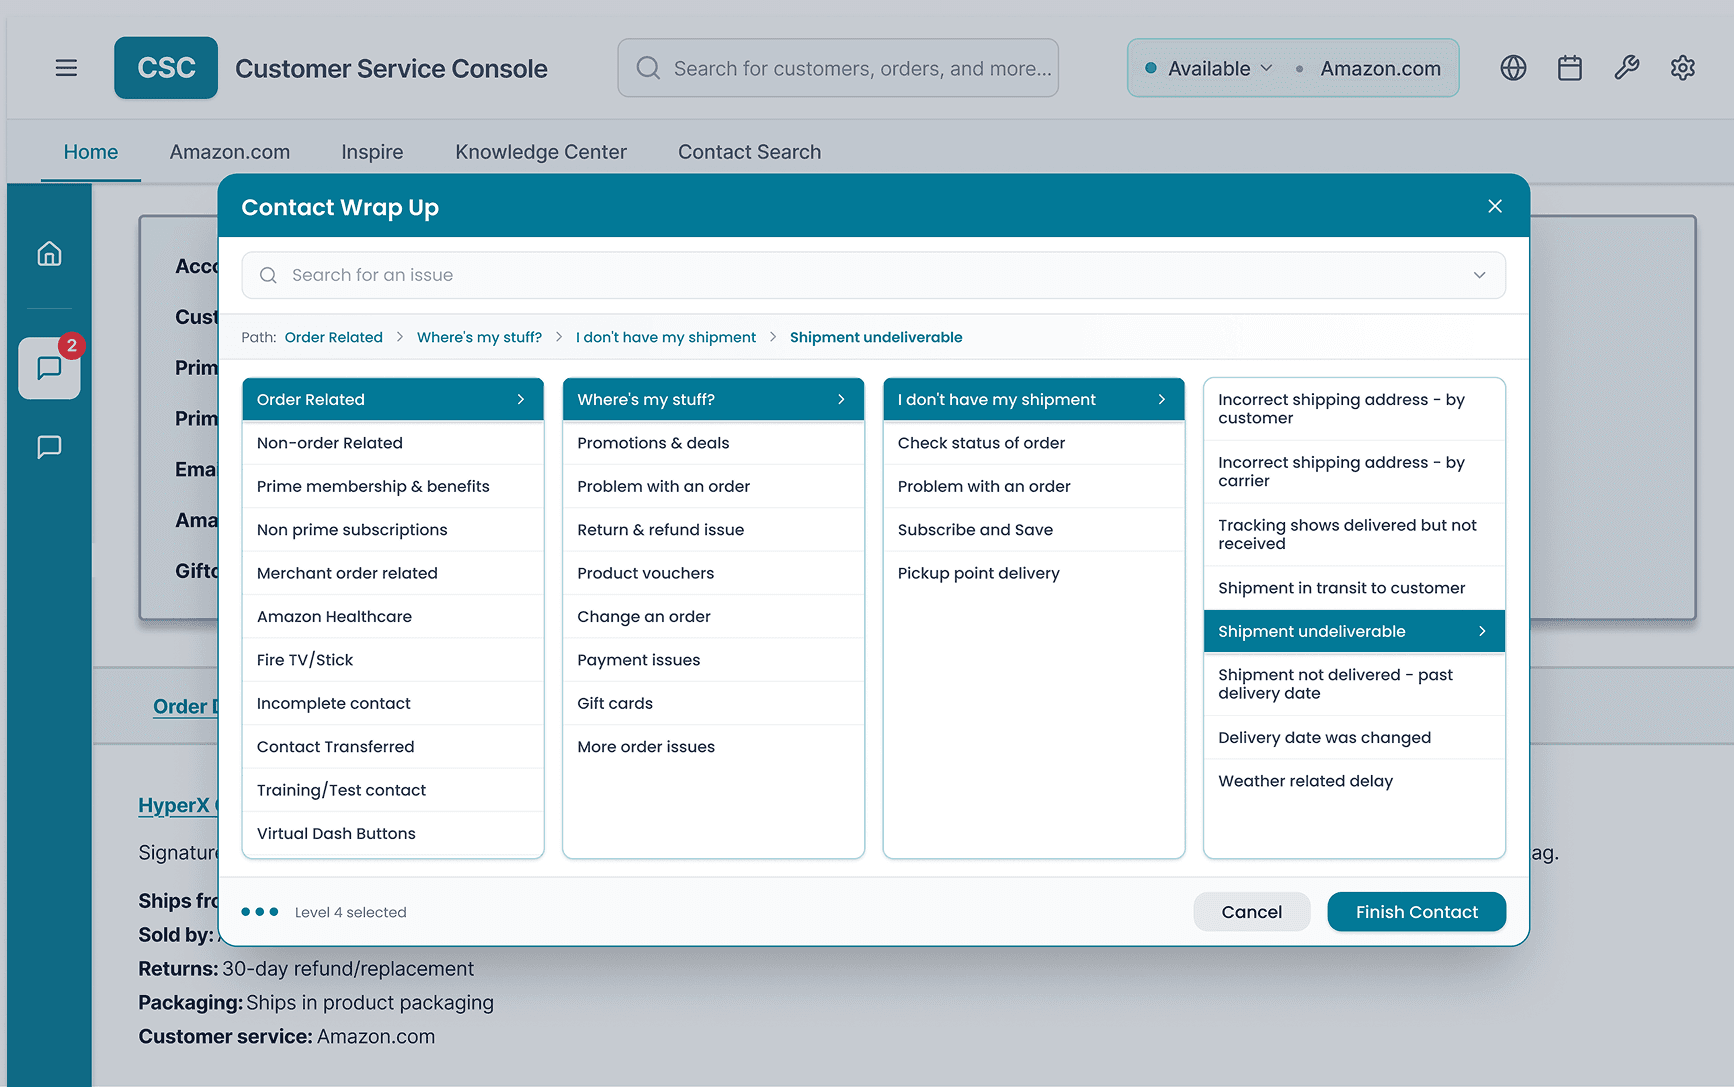
Task: Select Merchant order related
Action: coord(393,573)
